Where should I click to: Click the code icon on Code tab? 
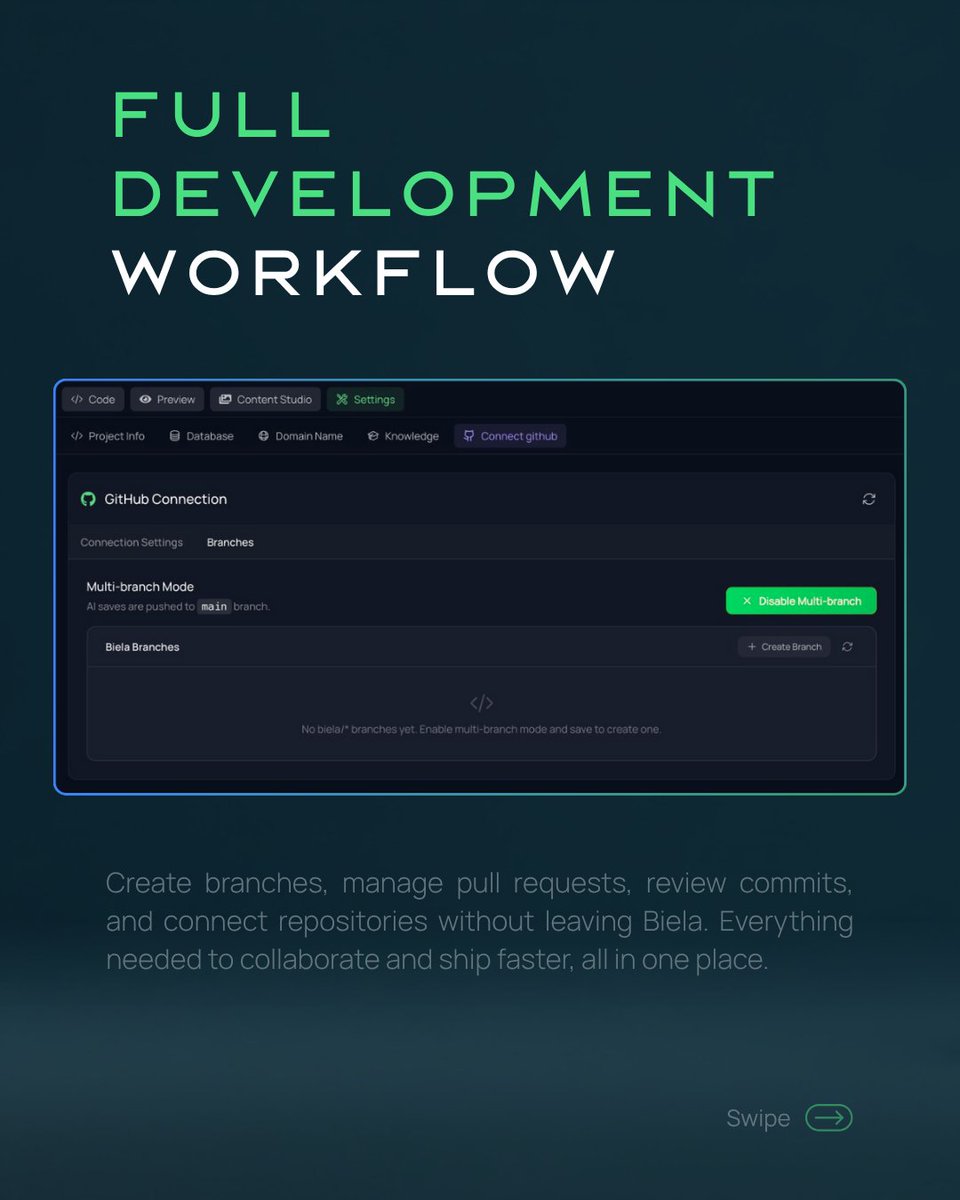pyautogui.click(x=77, y=399)
